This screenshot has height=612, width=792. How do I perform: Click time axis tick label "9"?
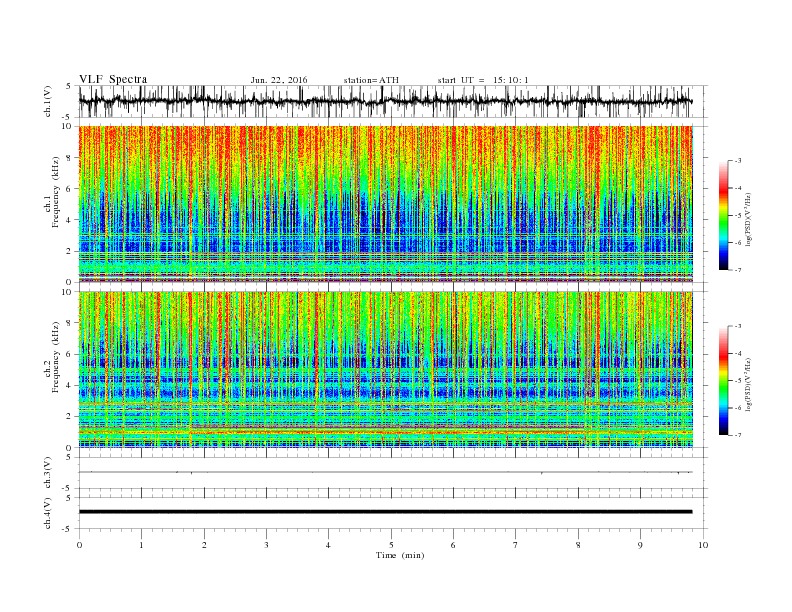point(640,545)
